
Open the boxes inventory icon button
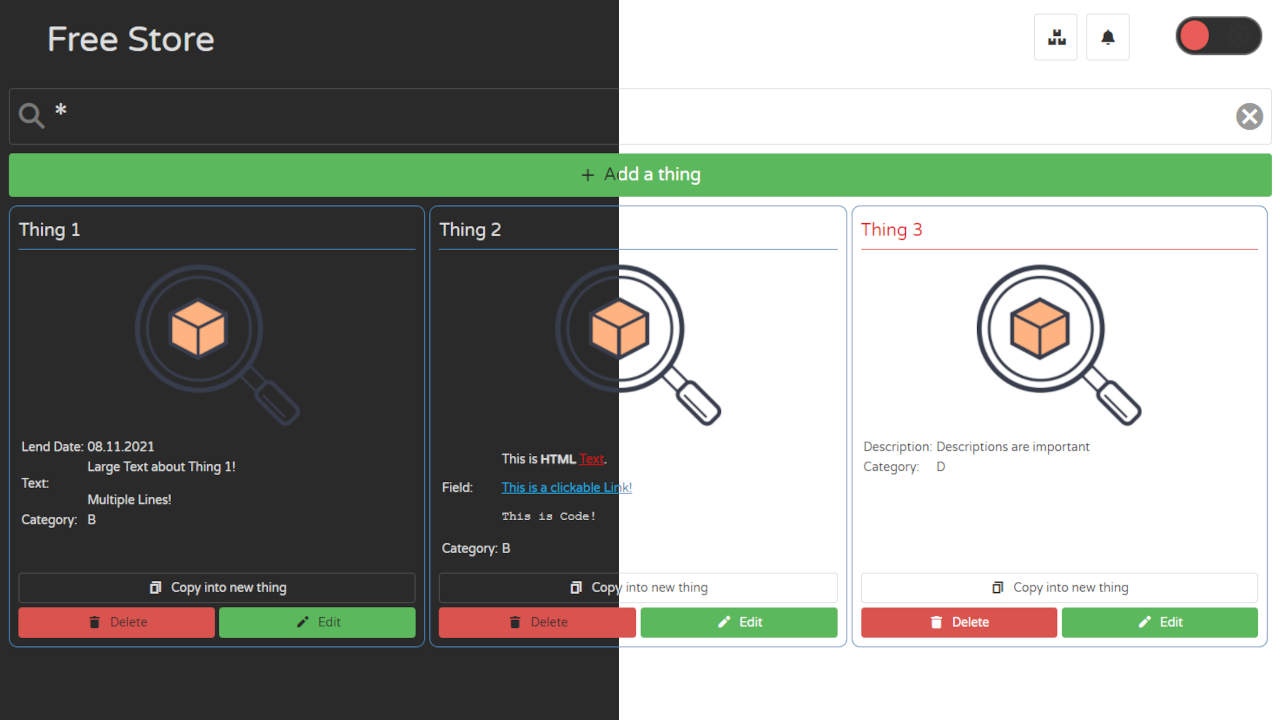pyautogui.click(x=1056, y=37)
